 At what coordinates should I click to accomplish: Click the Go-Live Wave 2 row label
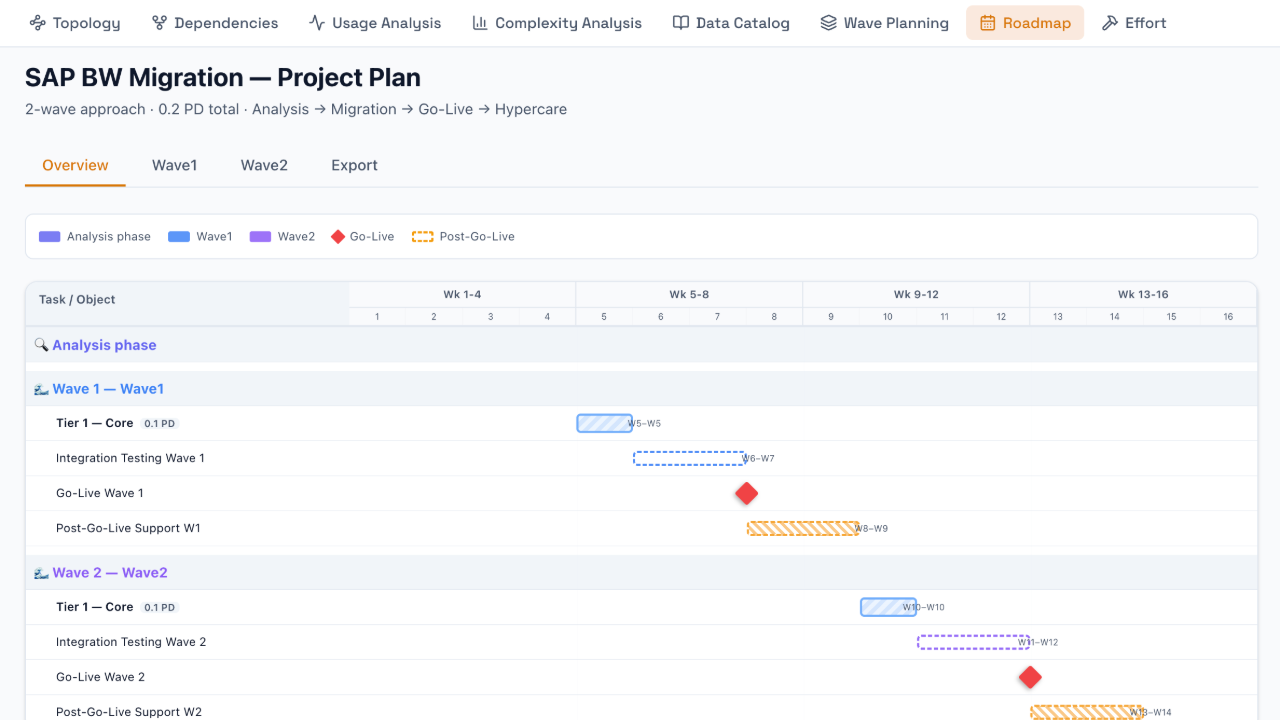click(x=101, y=677)
